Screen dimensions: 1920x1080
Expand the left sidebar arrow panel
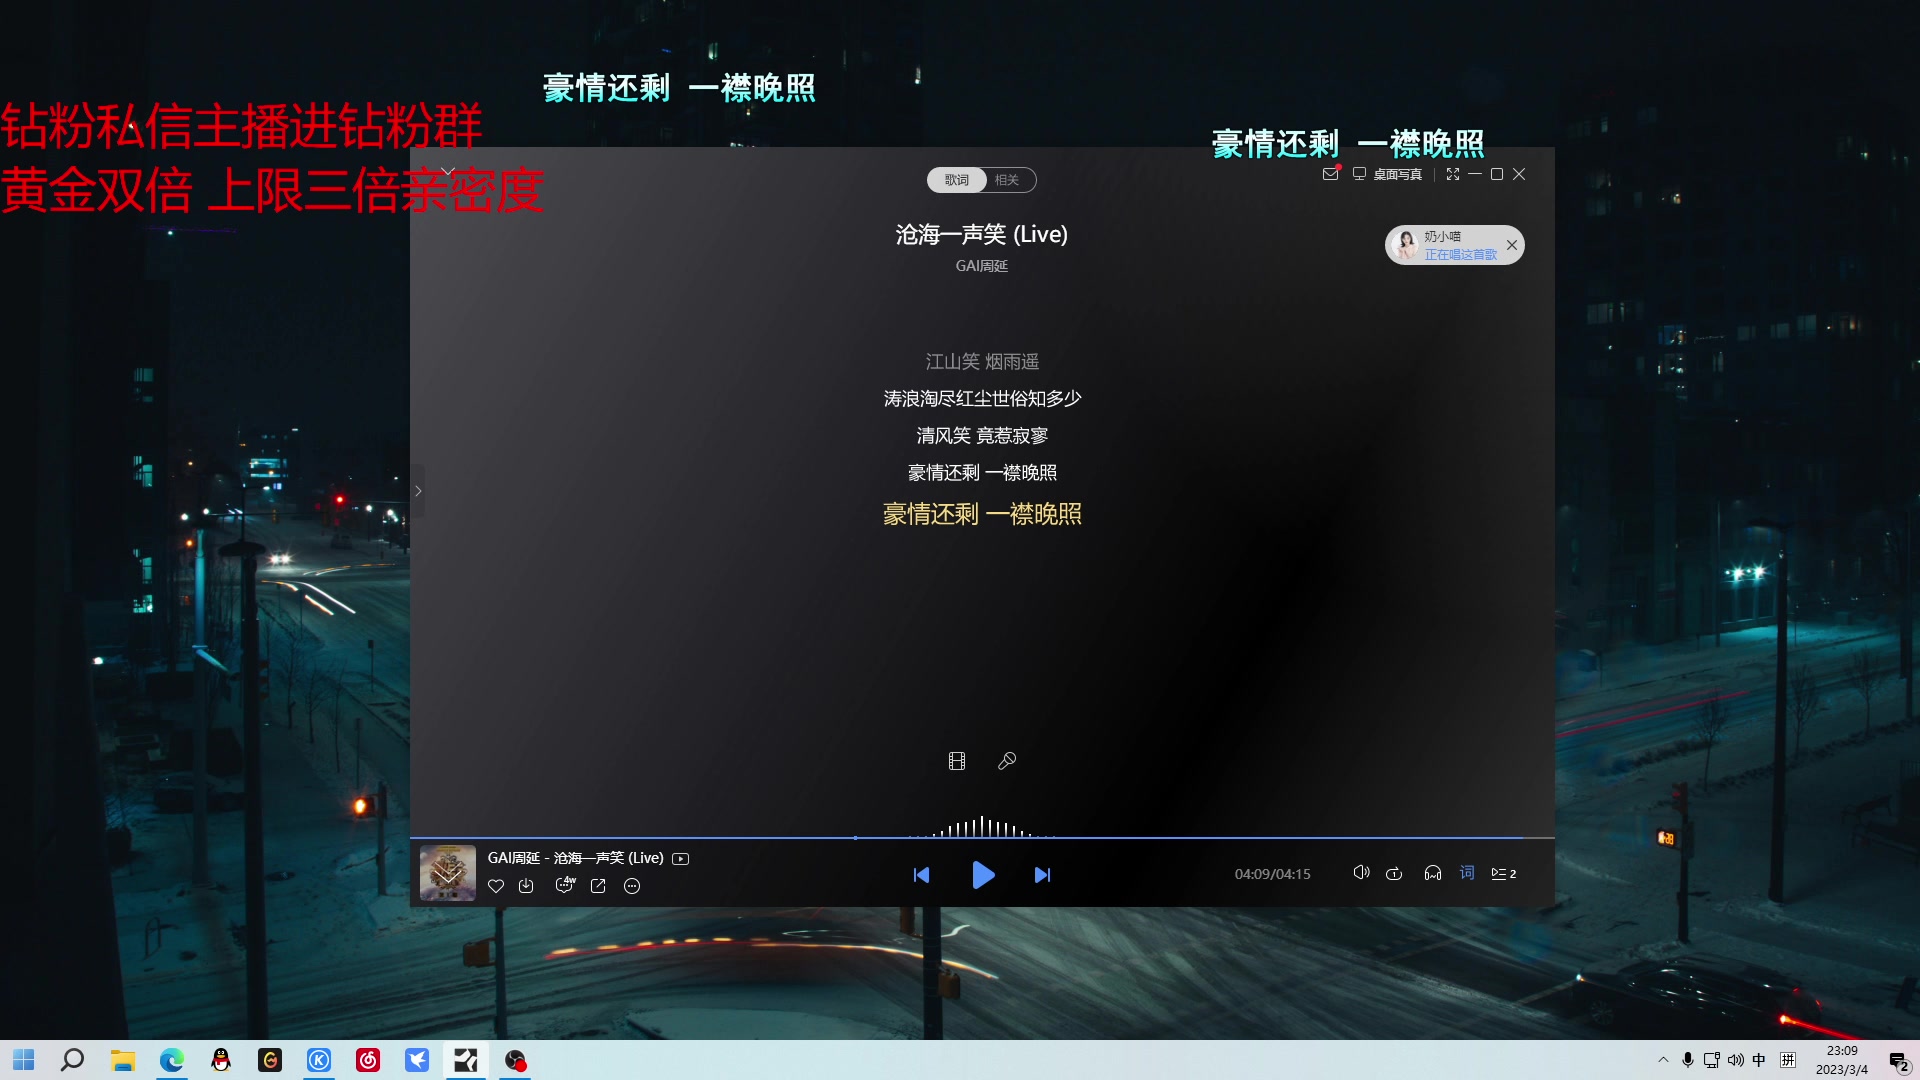pos(418,490)
